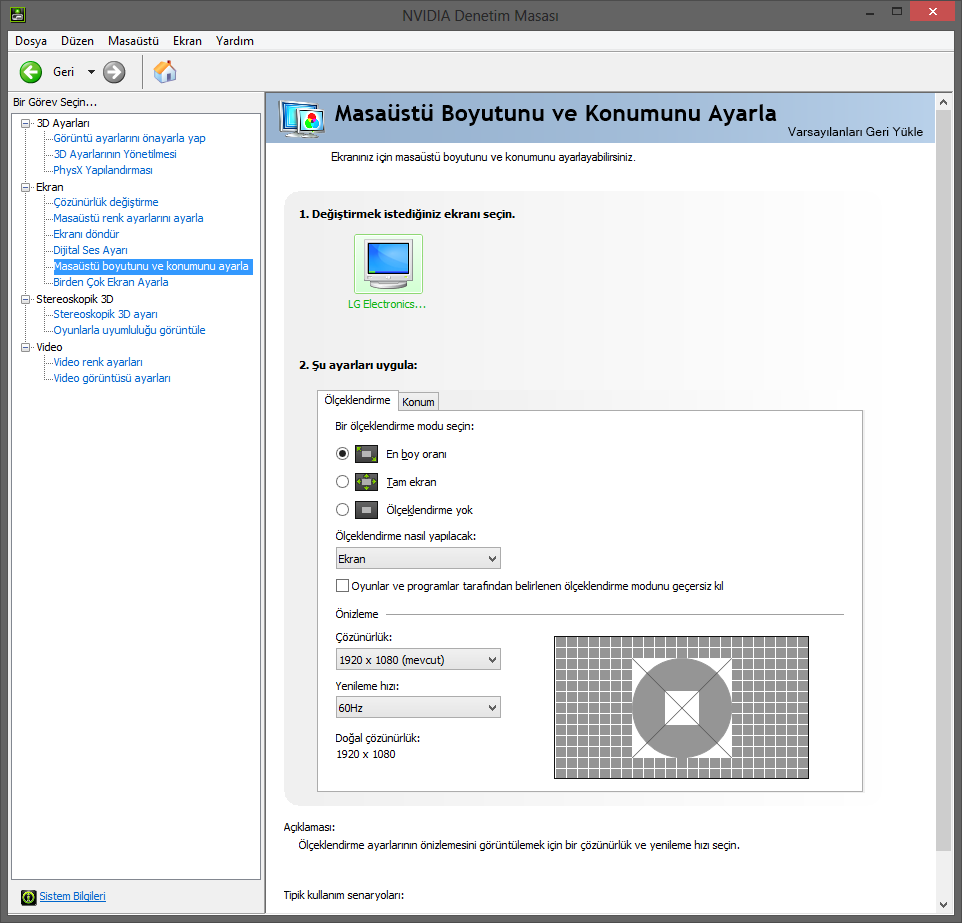962x923 pixels.
Task: Switch to the Konum tab
Action: tap(418, 402)
